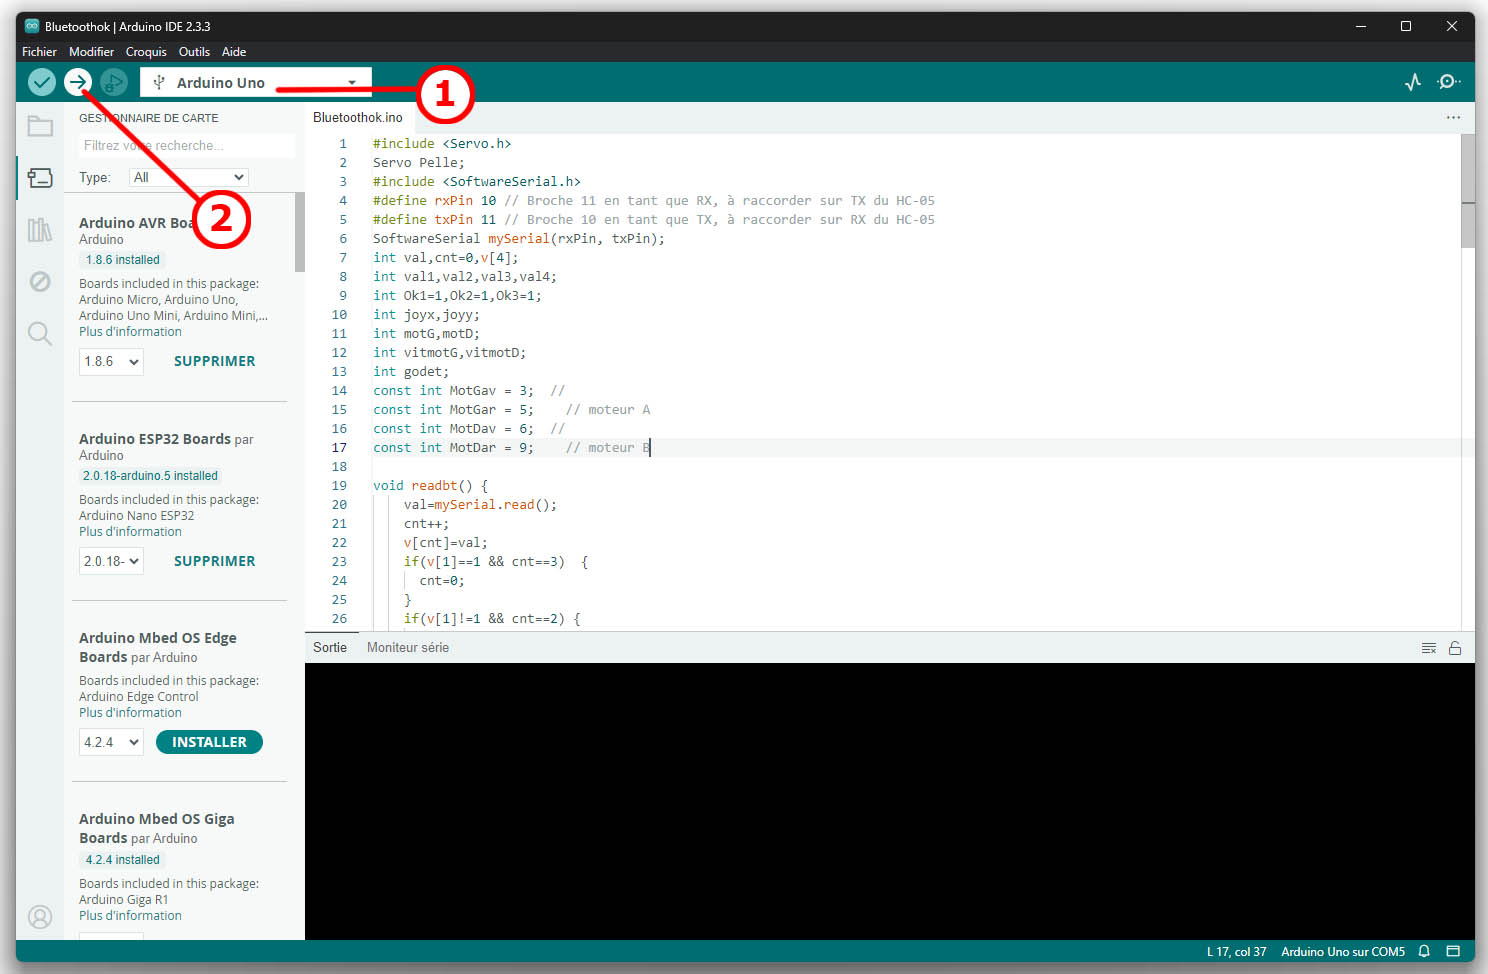The image size is (1488, 974).
Task: Click SUPPRIMER for Arduino ESP32 Boards
Action: point(214,561)
